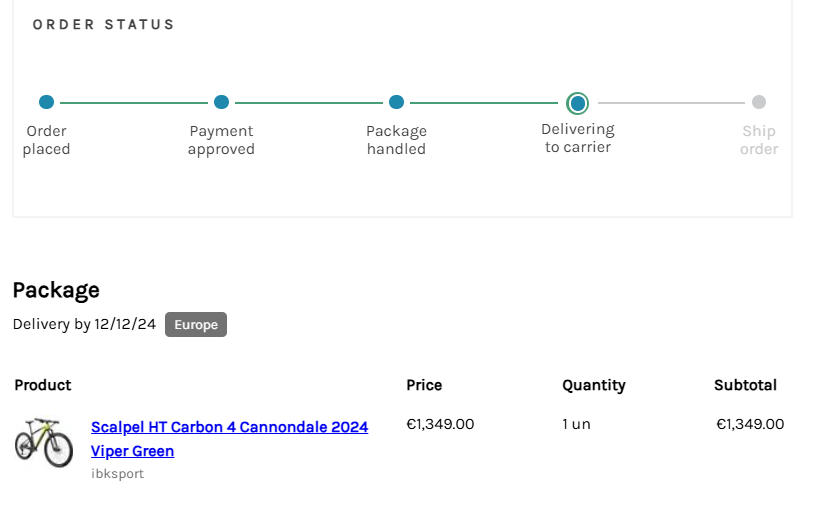
Task: Click the Price column header
Action: click(x=424, y=385)
